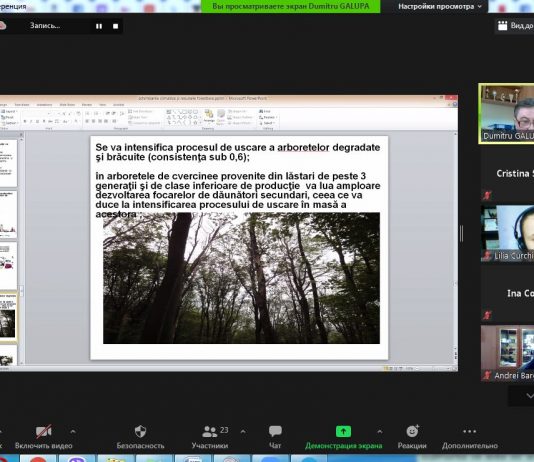Click the green Демонстрация экрана share icon

pyautogui.click(x=343, y=431)
